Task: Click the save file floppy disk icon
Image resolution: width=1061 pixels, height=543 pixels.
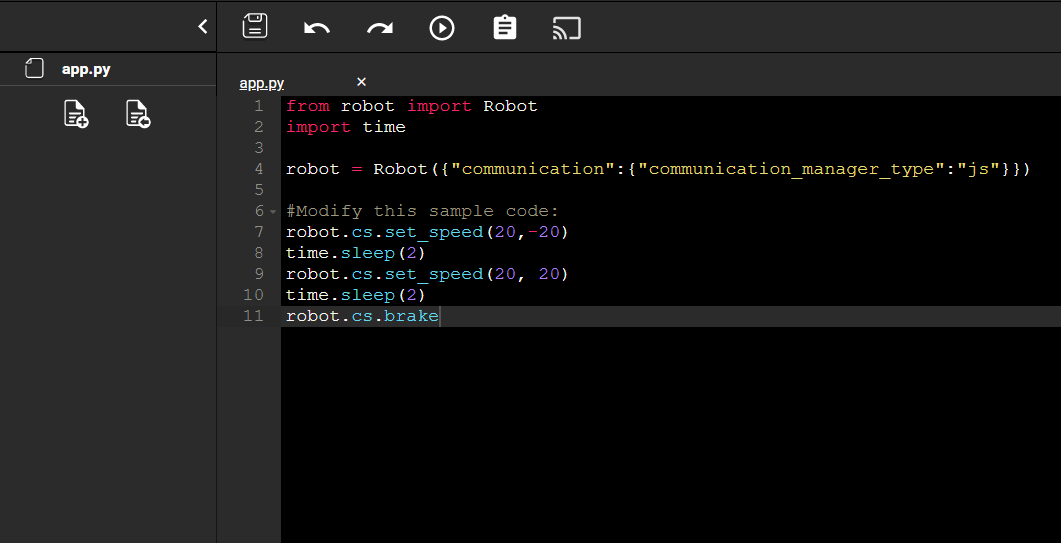Action: pos(255,27)
